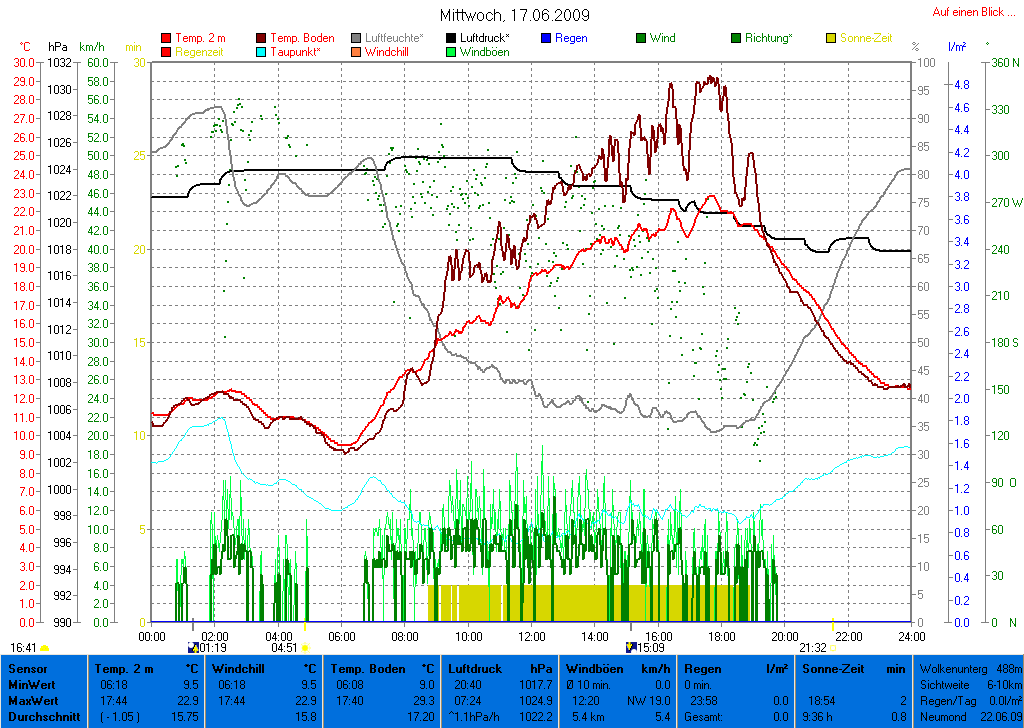Click the blue Regen legend square
The image size is (1024, 728).
click(x=546, y=38)
